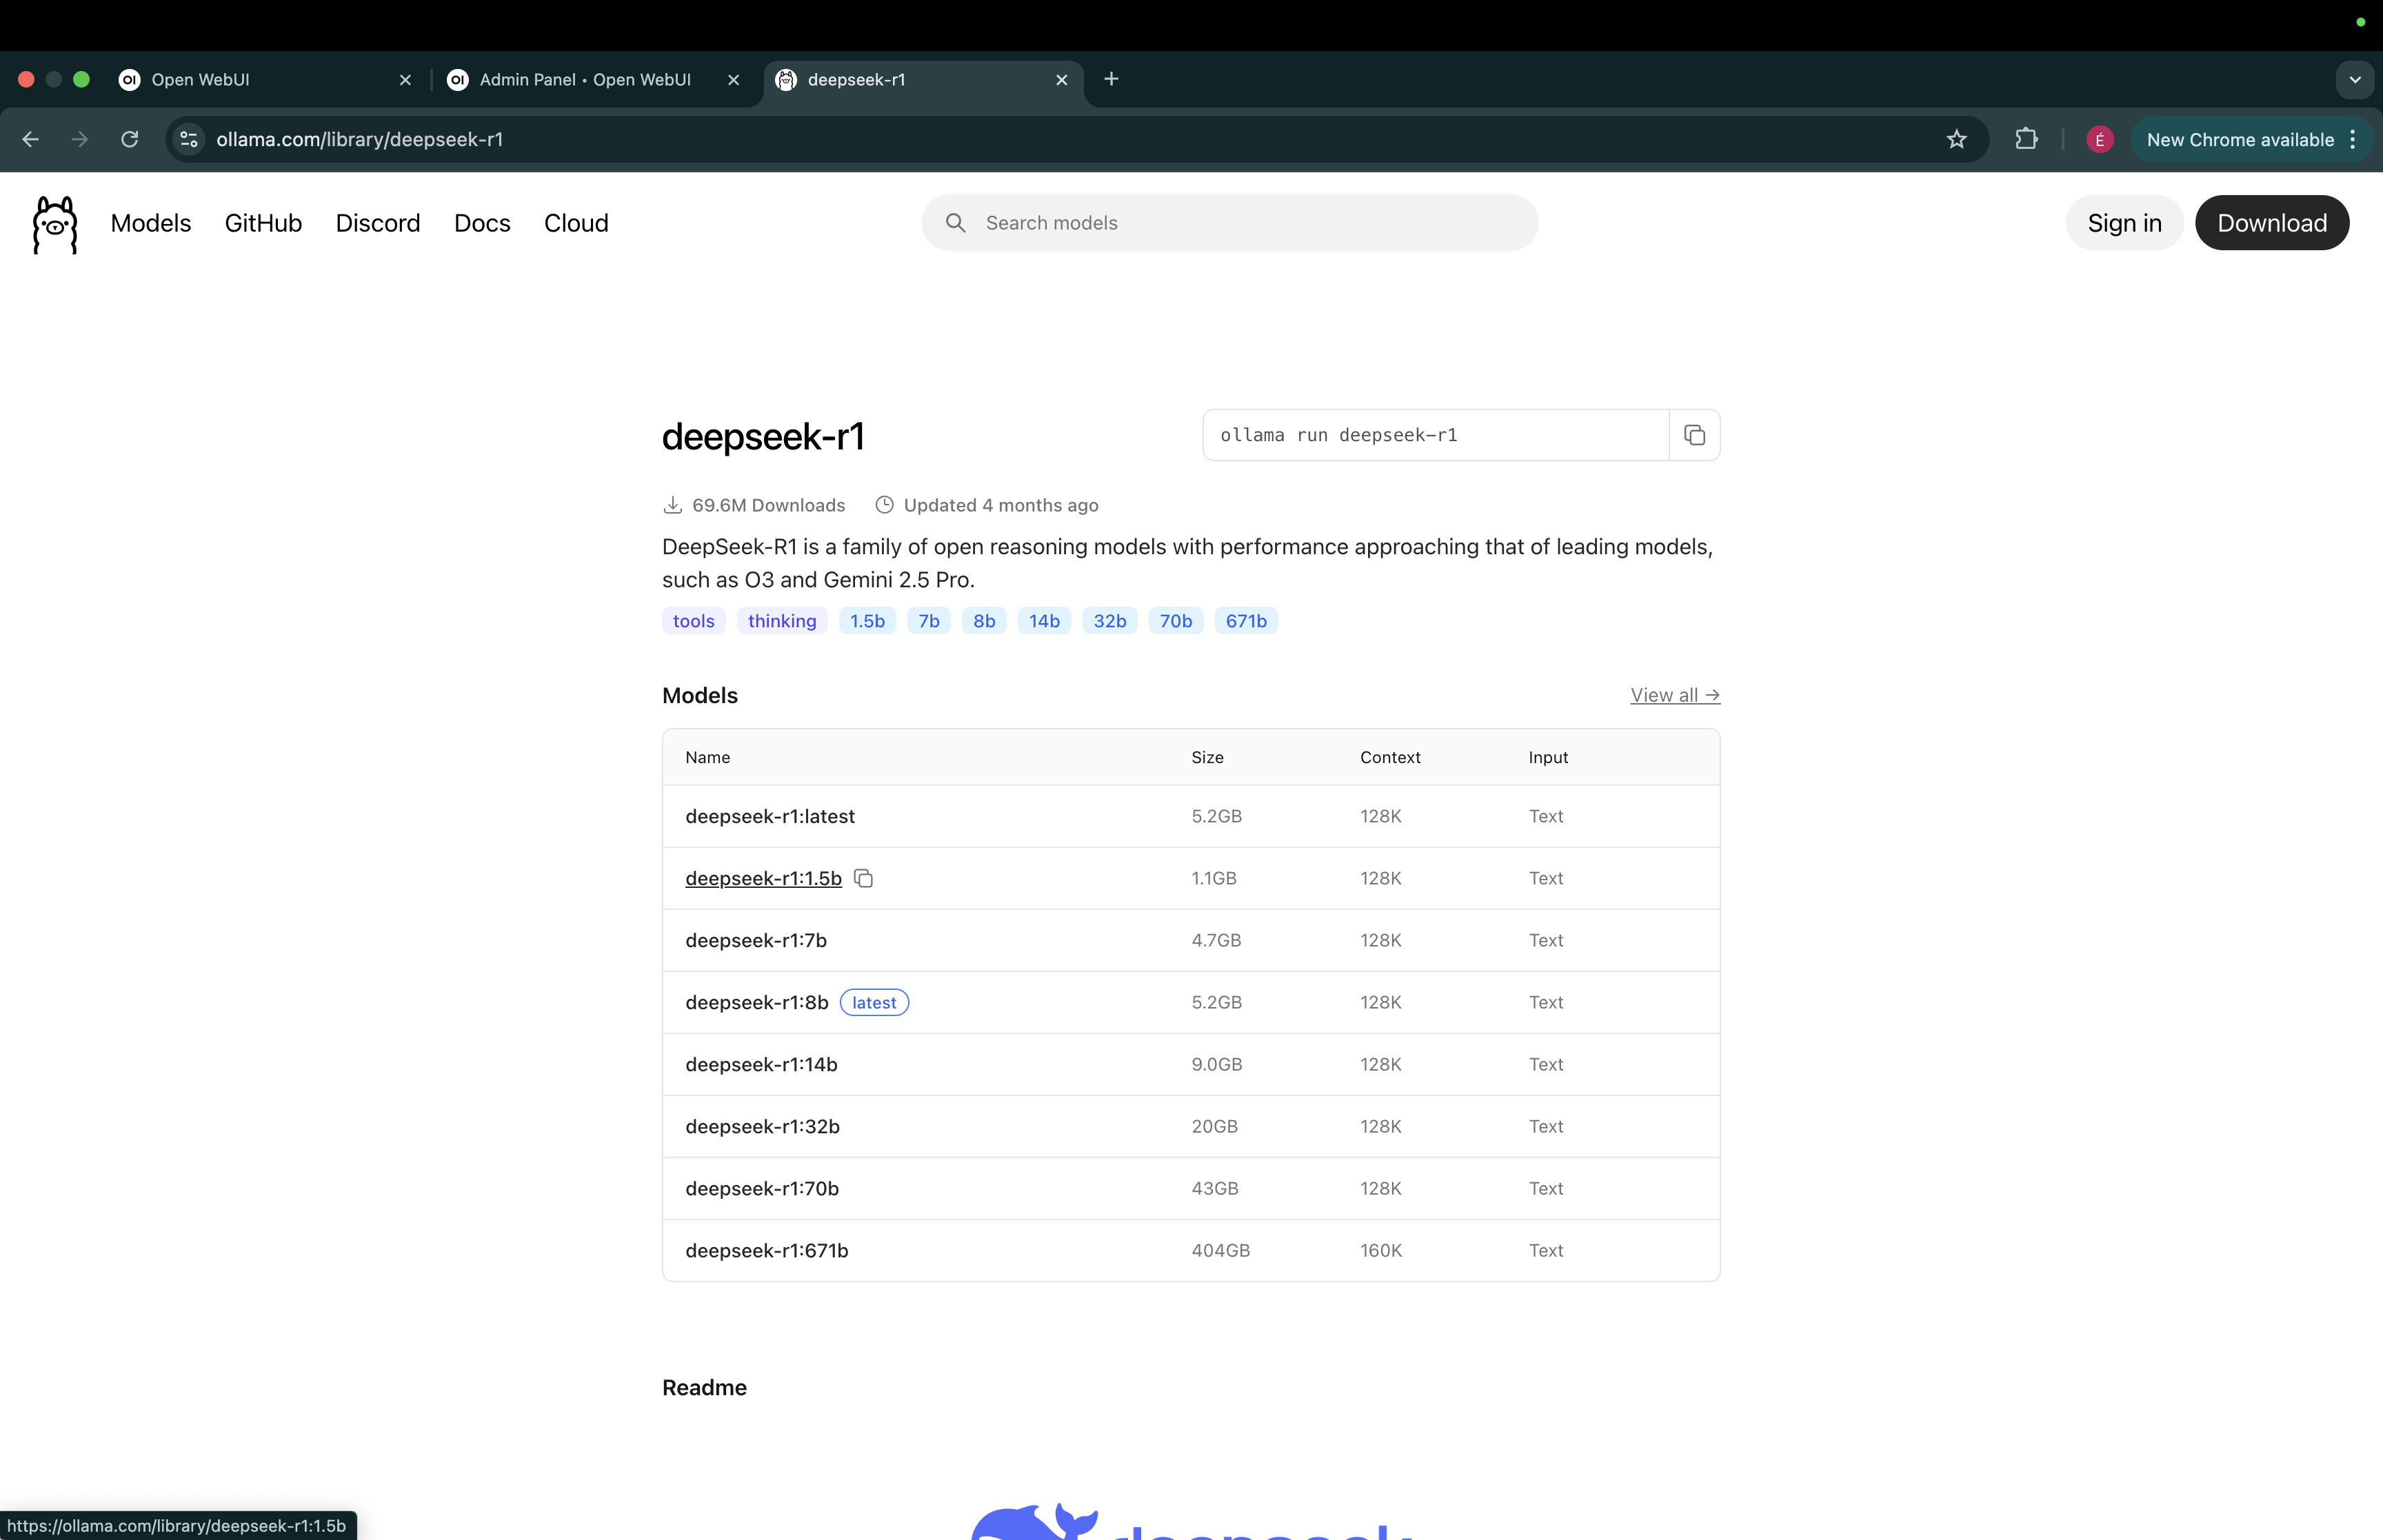Viewport: 2383px width, 1540px height.
Task: Select the 1.5b size tag
Action: click(867, 621)
